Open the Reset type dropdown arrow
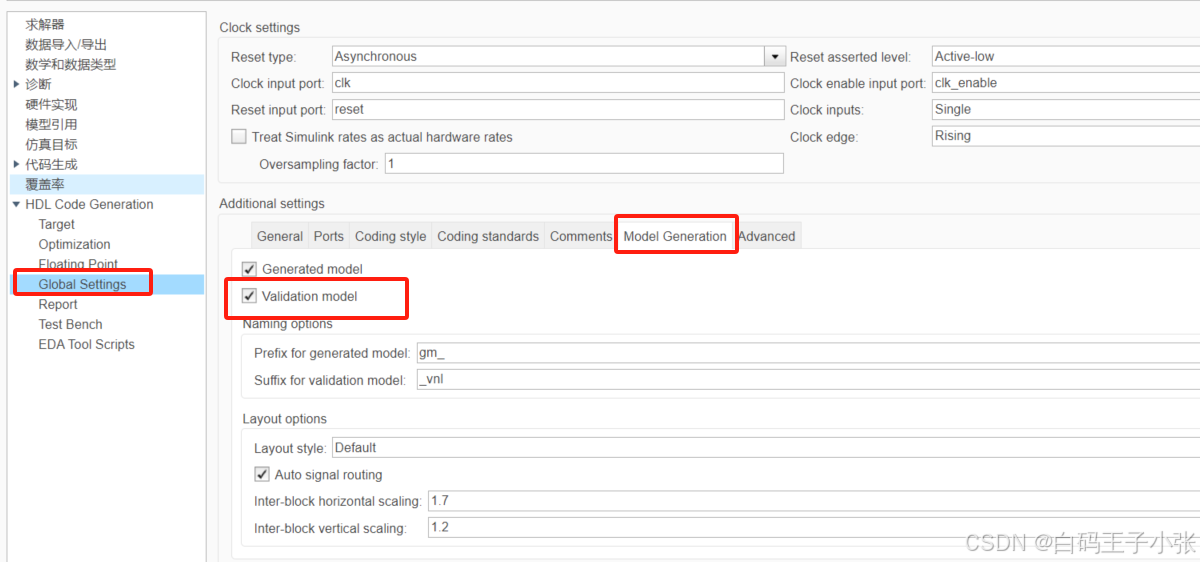1200x562 pixels. tap(774, 57)
